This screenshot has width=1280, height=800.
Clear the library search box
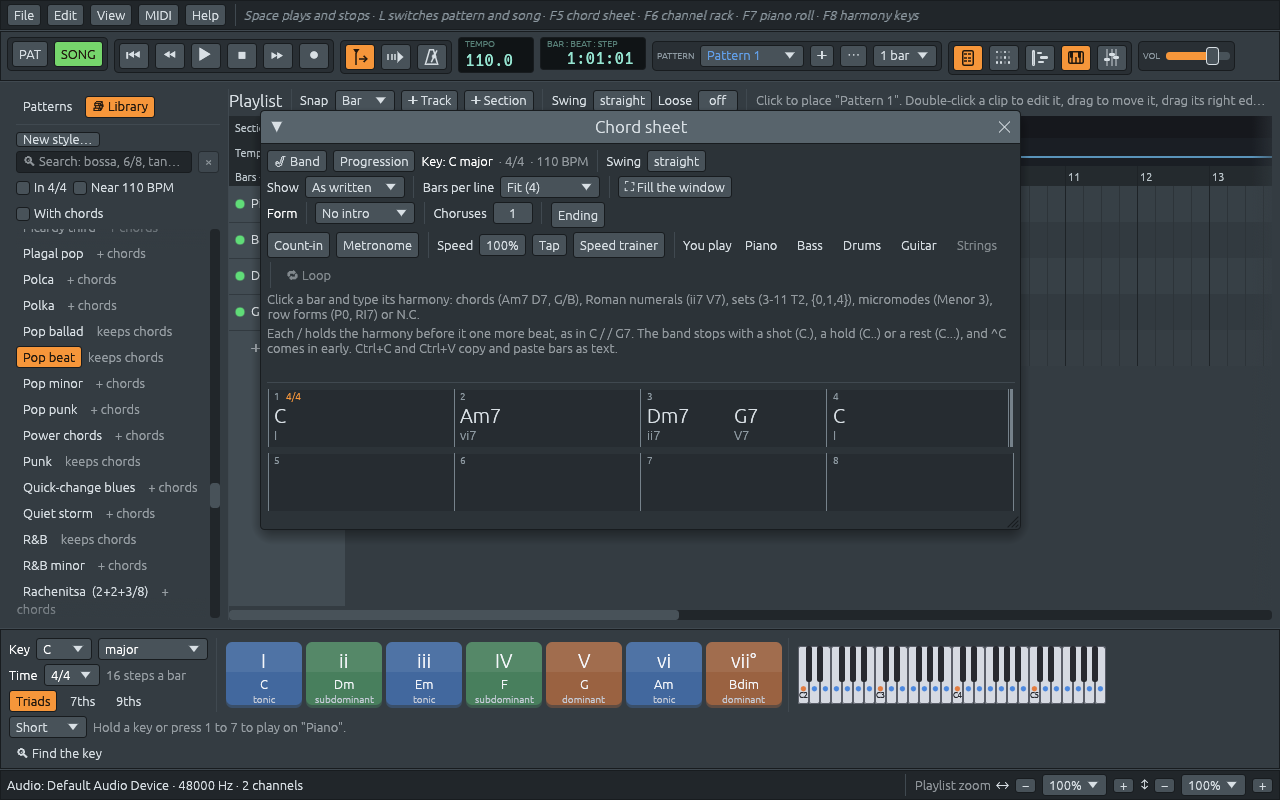208,162
